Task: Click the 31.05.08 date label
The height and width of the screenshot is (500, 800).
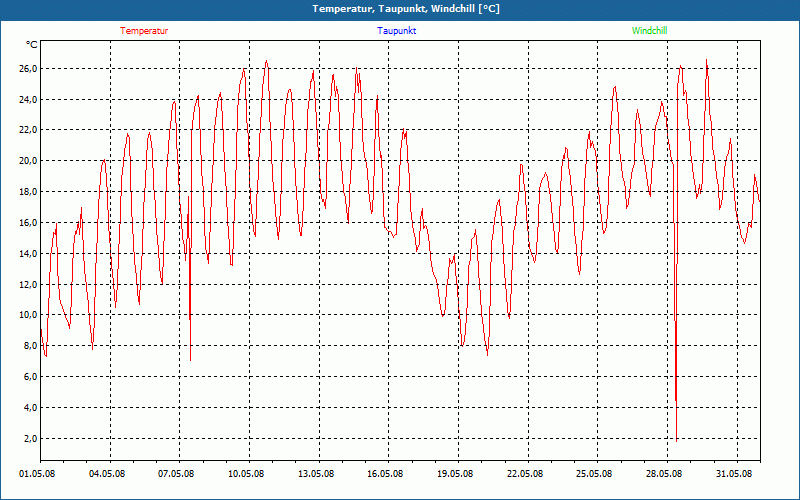Action: click(734, 473)
